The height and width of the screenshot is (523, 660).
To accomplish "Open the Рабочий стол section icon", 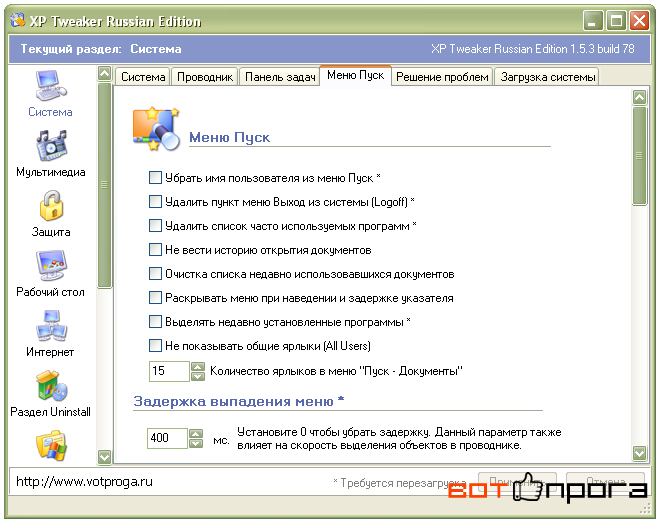I will 51,265.
